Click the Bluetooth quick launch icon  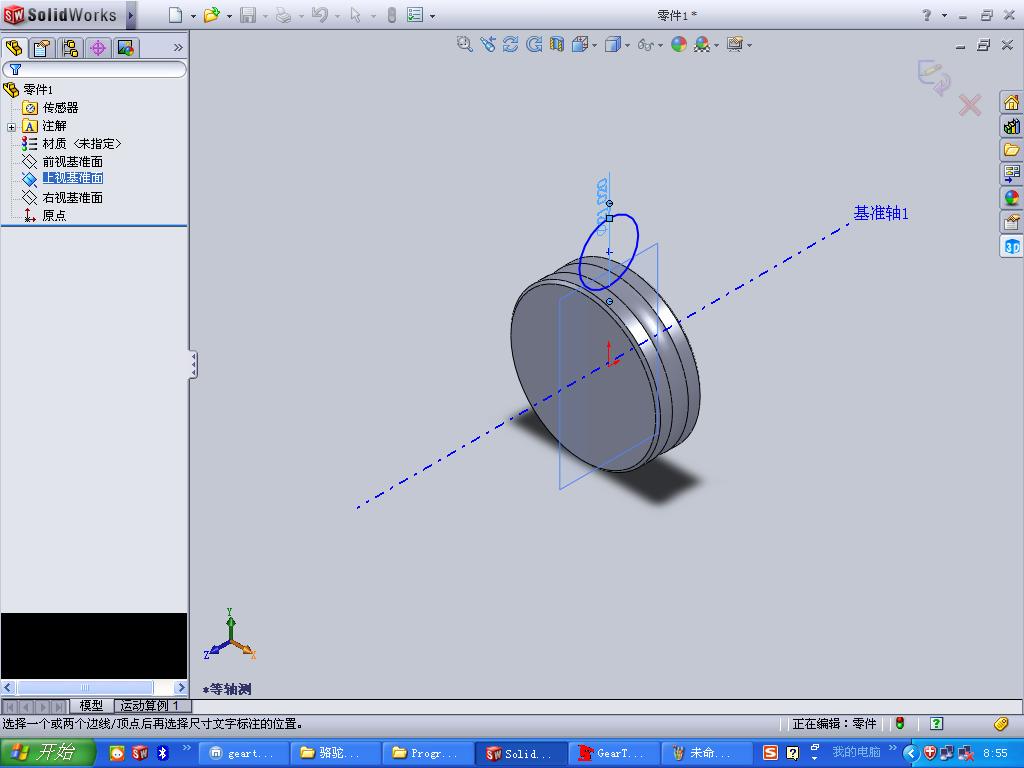point(163,753)
